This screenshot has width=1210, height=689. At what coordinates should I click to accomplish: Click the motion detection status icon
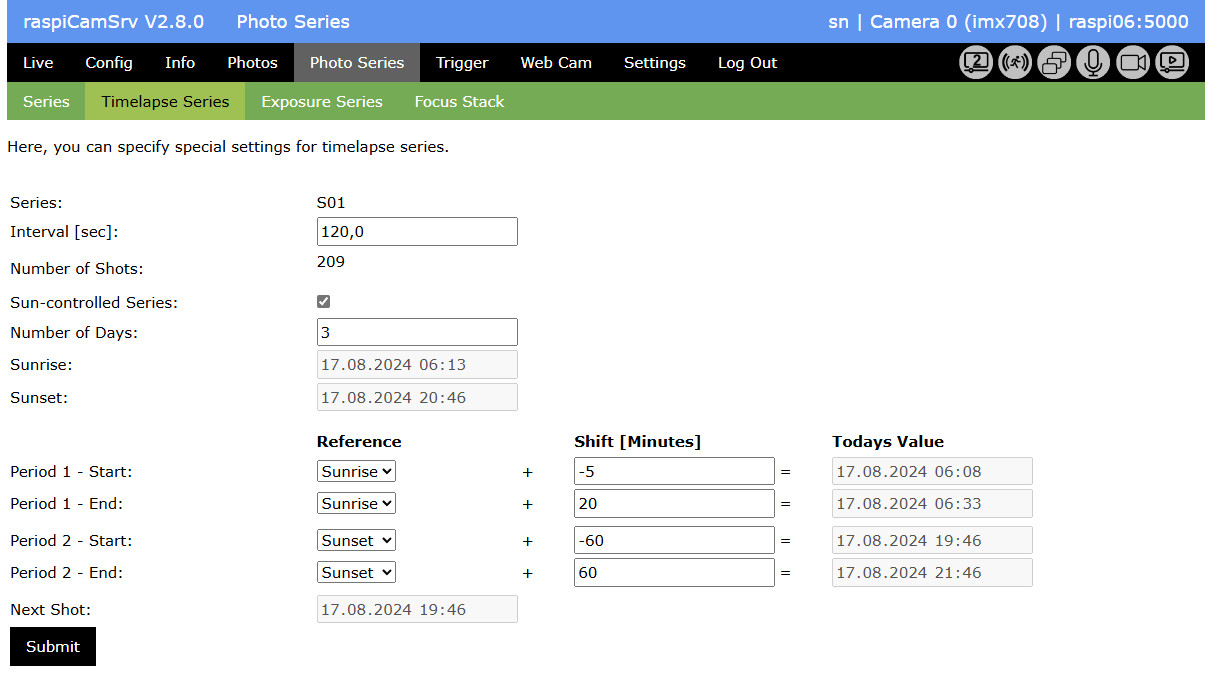(1015, 63)
